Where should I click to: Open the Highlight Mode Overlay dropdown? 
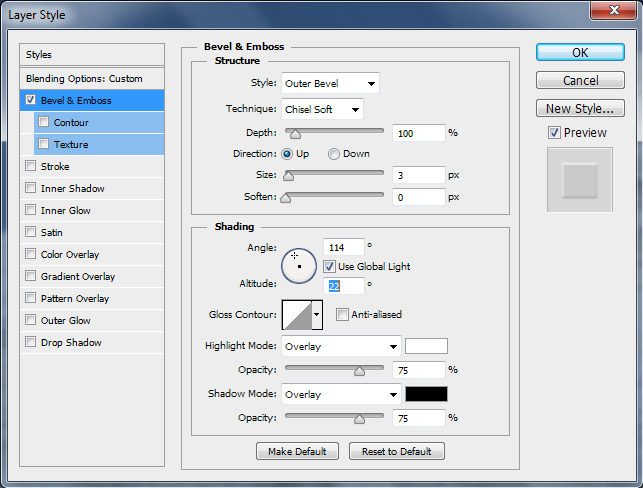point(341,347)
